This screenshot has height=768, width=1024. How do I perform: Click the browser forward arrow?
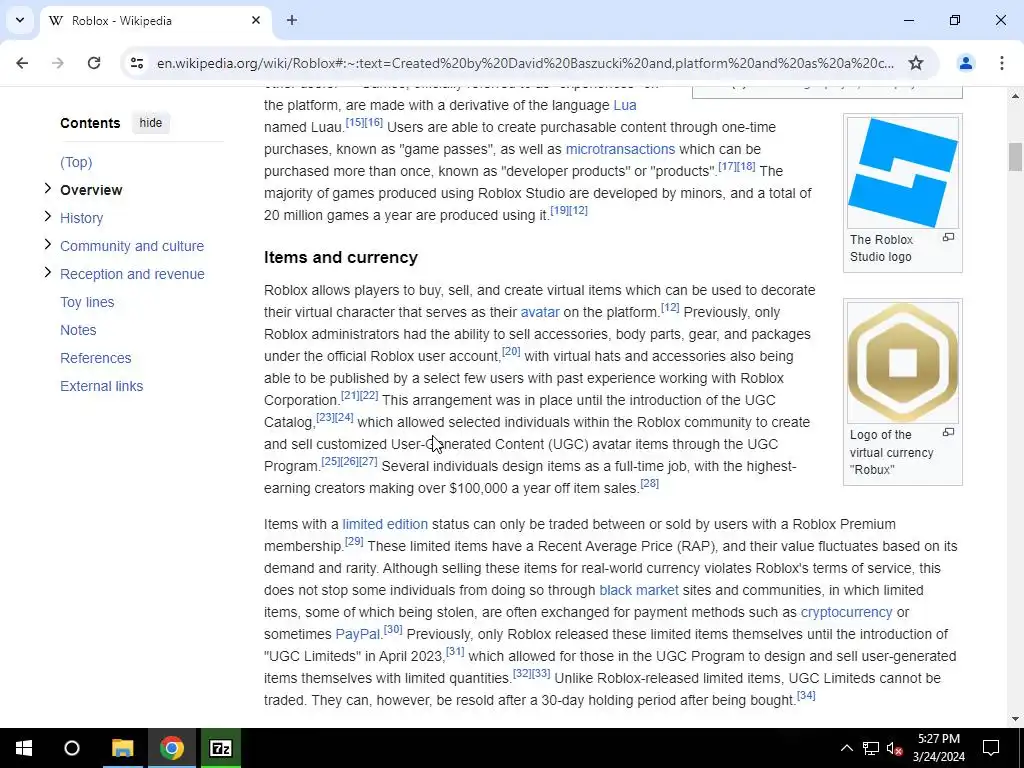tap(57, 63)
